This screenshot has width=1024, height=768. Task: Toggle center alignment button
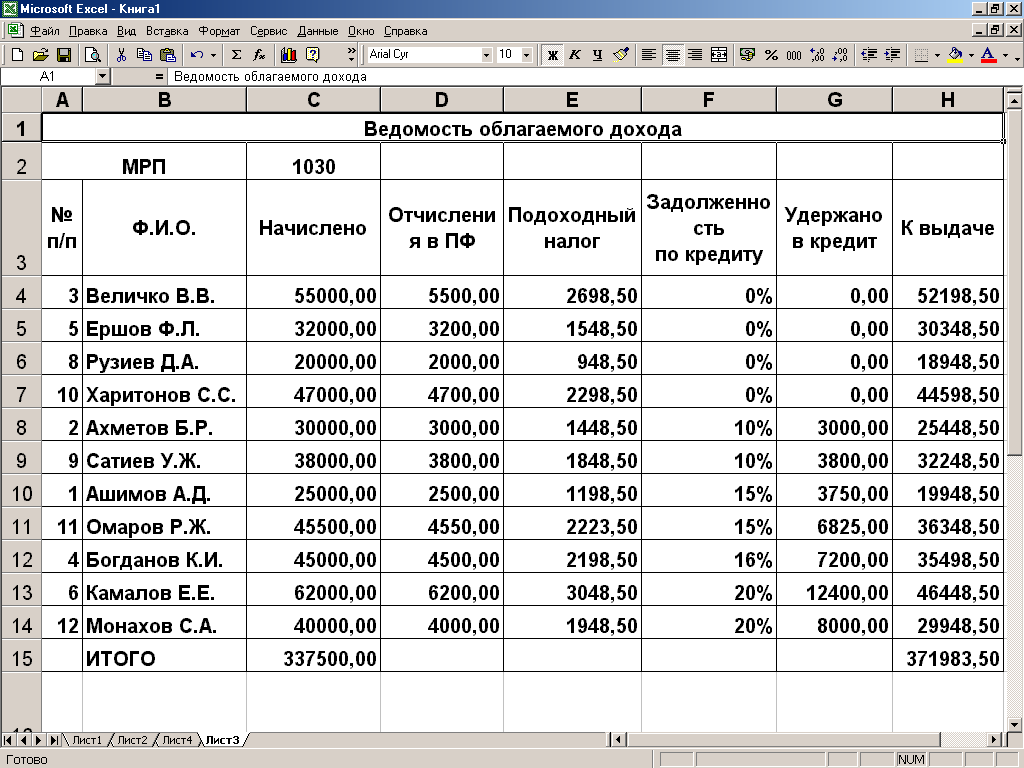(x=672, y=55)
